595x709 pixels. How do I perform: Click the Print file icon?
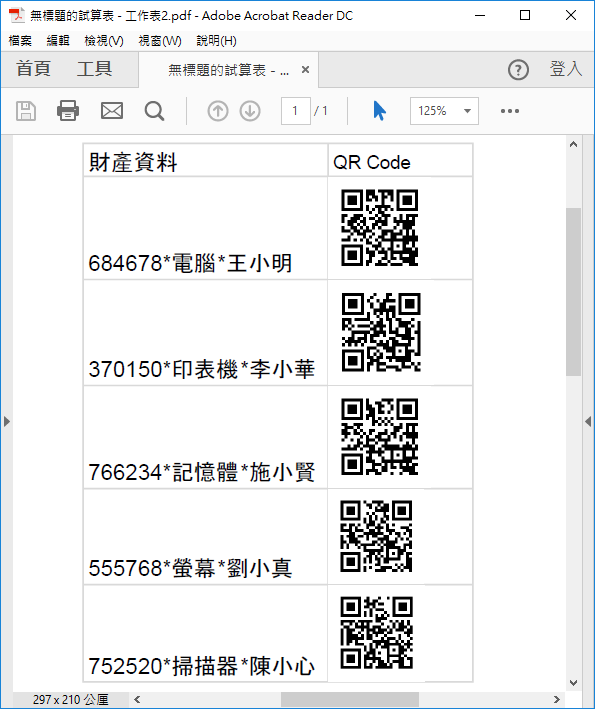click(68, 111)
